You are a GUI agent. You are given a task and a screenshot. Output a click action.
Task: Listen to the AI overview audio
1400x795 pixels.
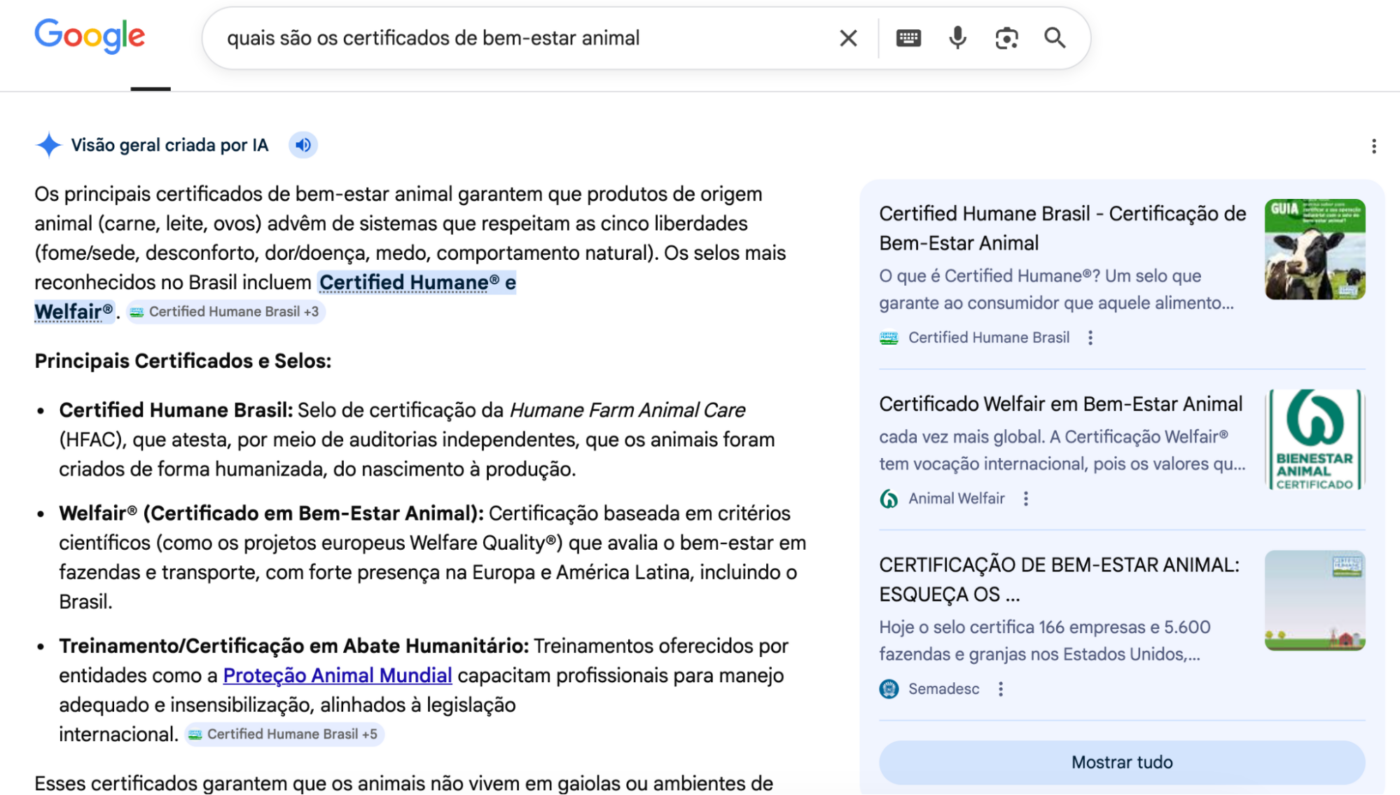303,145
